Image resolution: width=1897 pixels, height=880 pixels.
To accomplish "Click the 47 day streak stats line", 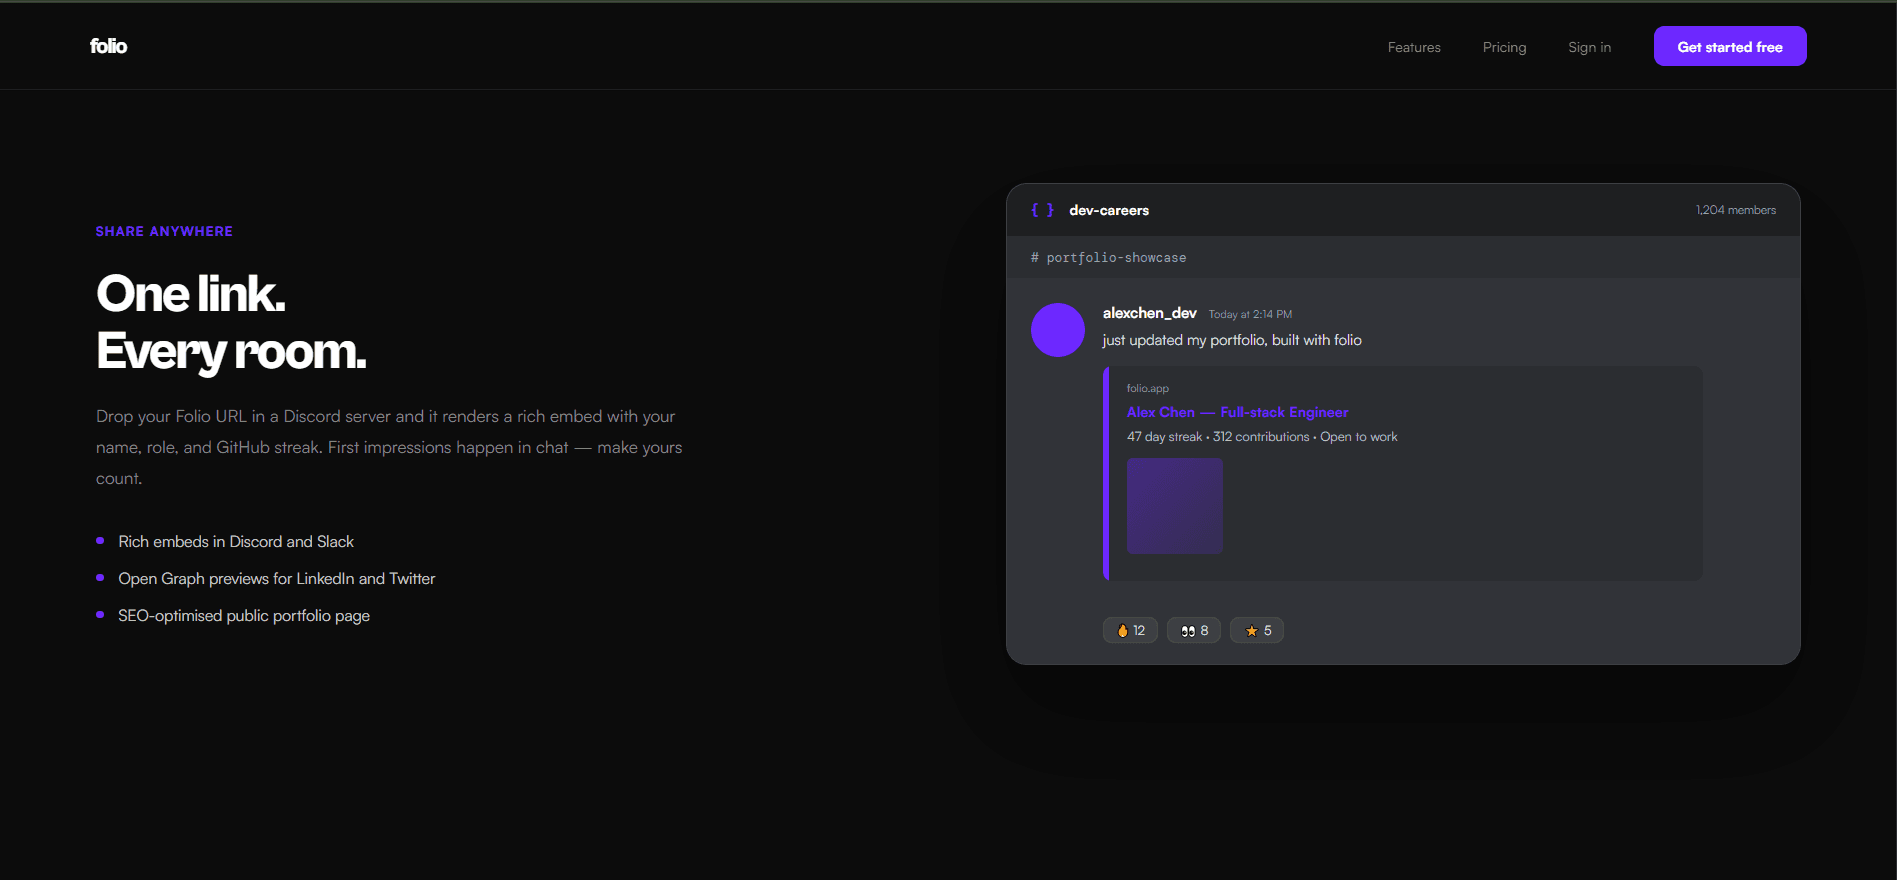I will coord(1262,437).
